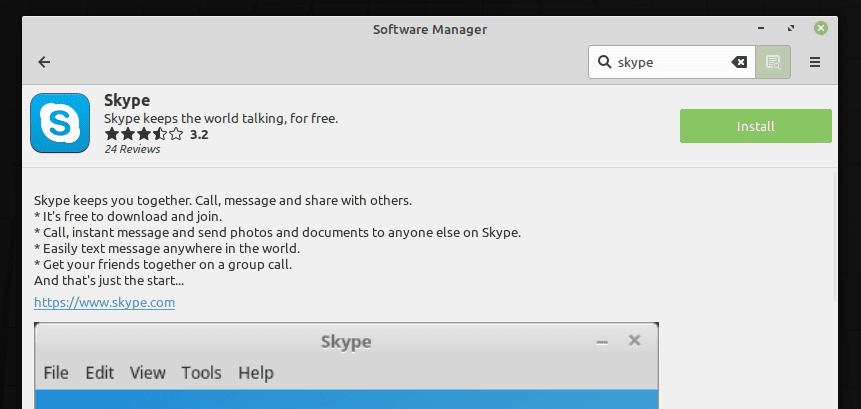Open the hamburger menu

tap(815, 62)
